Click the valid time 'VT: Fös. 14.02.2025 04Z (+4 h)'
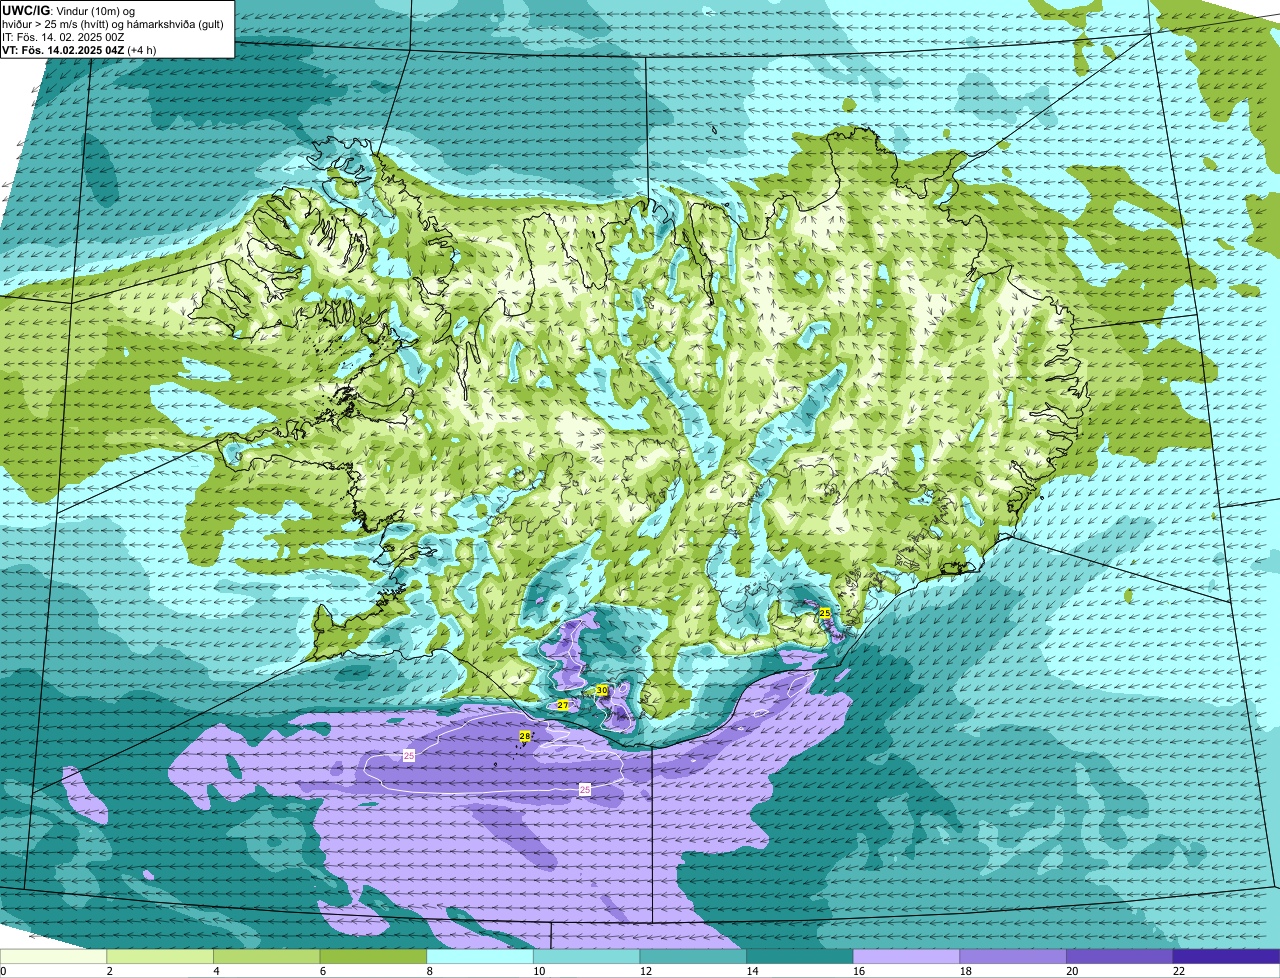Screen dimensions: 1280x978 (x=78, y=50)
